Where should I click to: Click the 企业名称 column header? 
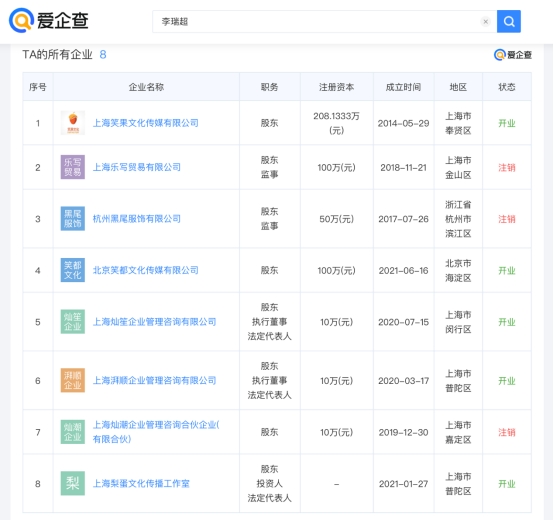click(x=146, y=87)
